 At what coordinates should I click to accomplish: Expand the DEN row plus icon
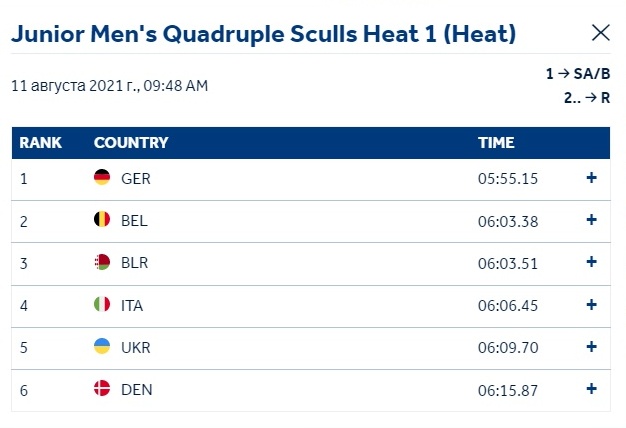591,388
